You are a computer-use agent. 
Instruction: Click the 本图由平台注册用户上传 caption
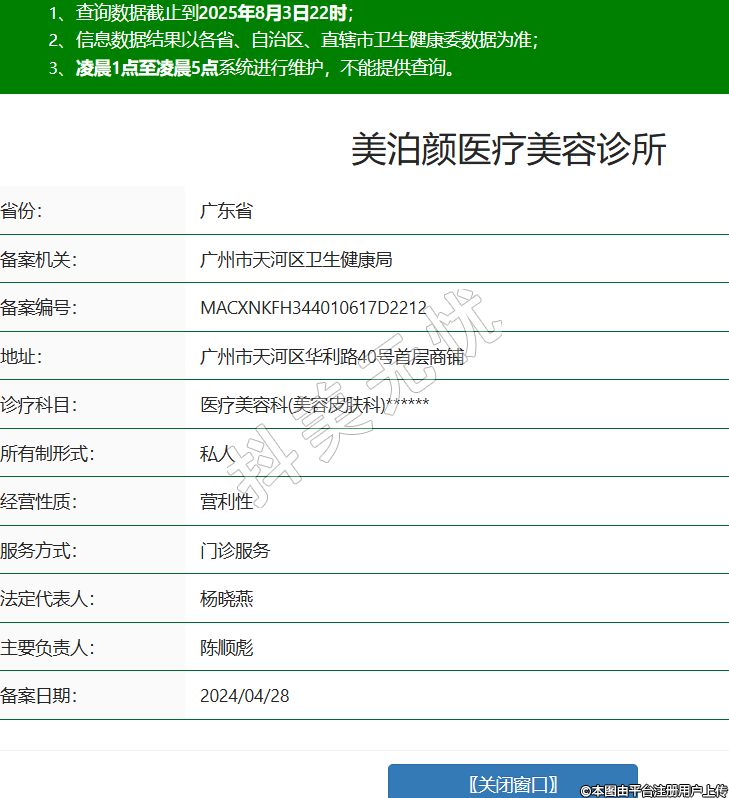[x=654, y=790]
